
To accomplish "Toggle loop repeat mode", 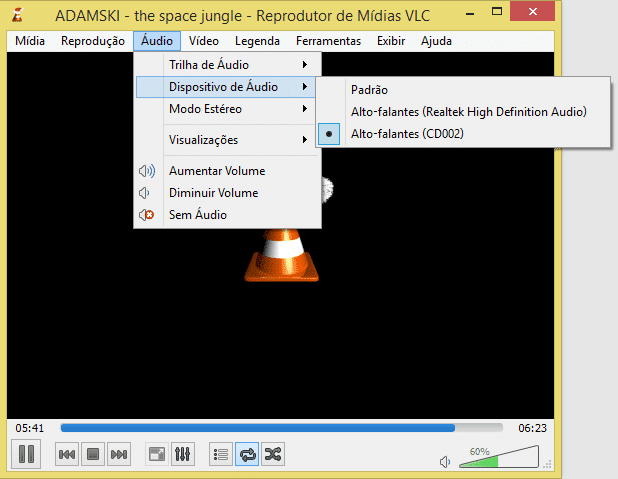I will tap(247, 454).
